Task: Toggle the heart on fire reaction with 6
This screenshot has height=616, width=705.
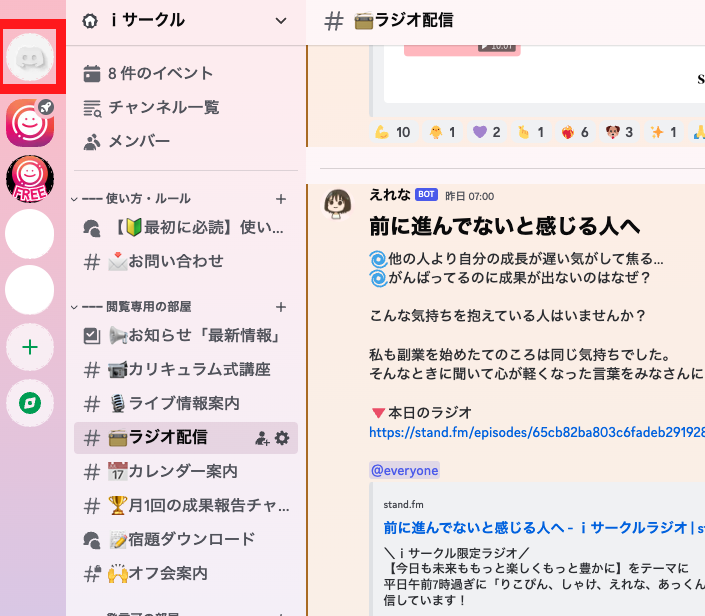Action: coord(576,132)
